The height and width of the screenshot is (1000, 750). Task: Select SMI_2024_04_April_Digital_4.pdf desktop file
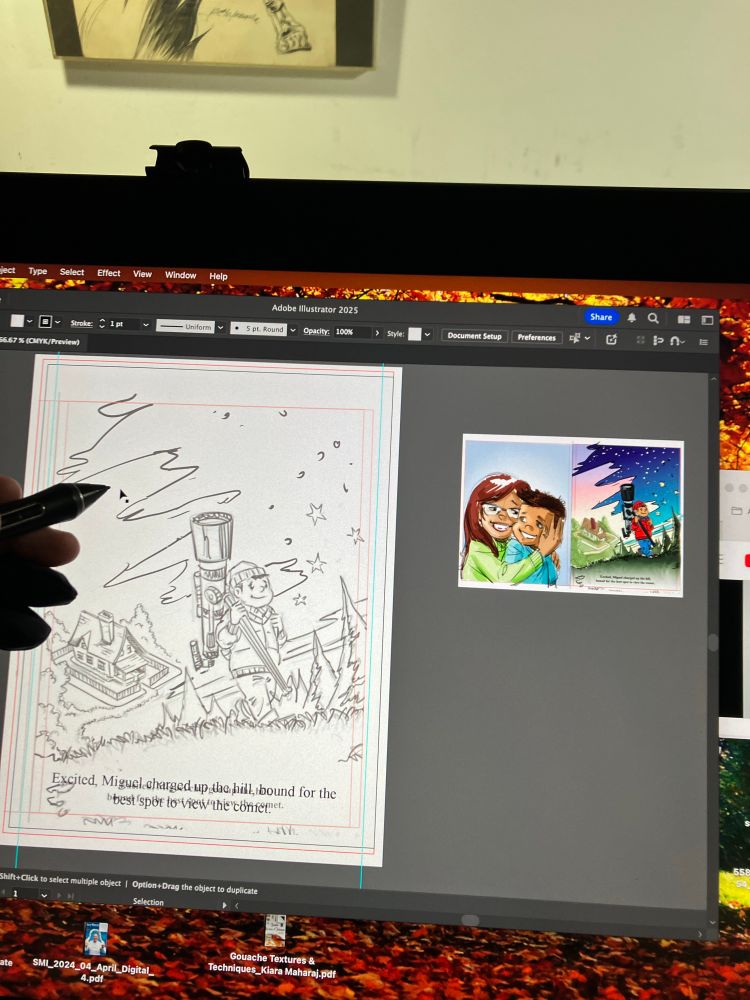pos(94,953)
